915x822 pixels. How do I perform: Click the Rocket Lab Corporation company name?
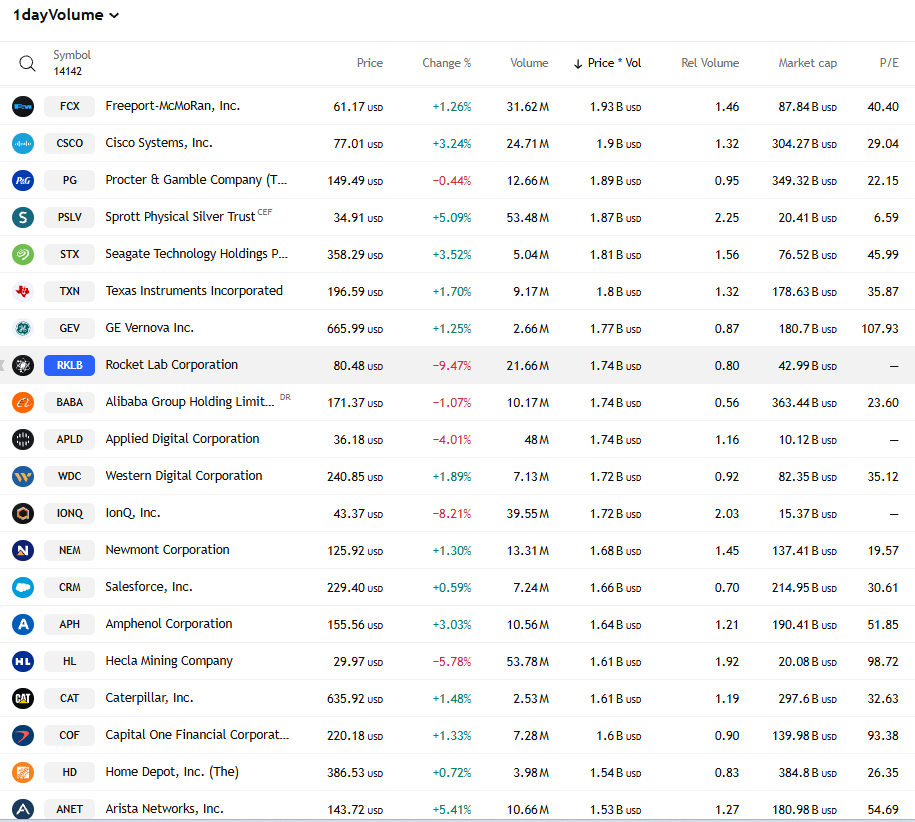pos(172,365)
